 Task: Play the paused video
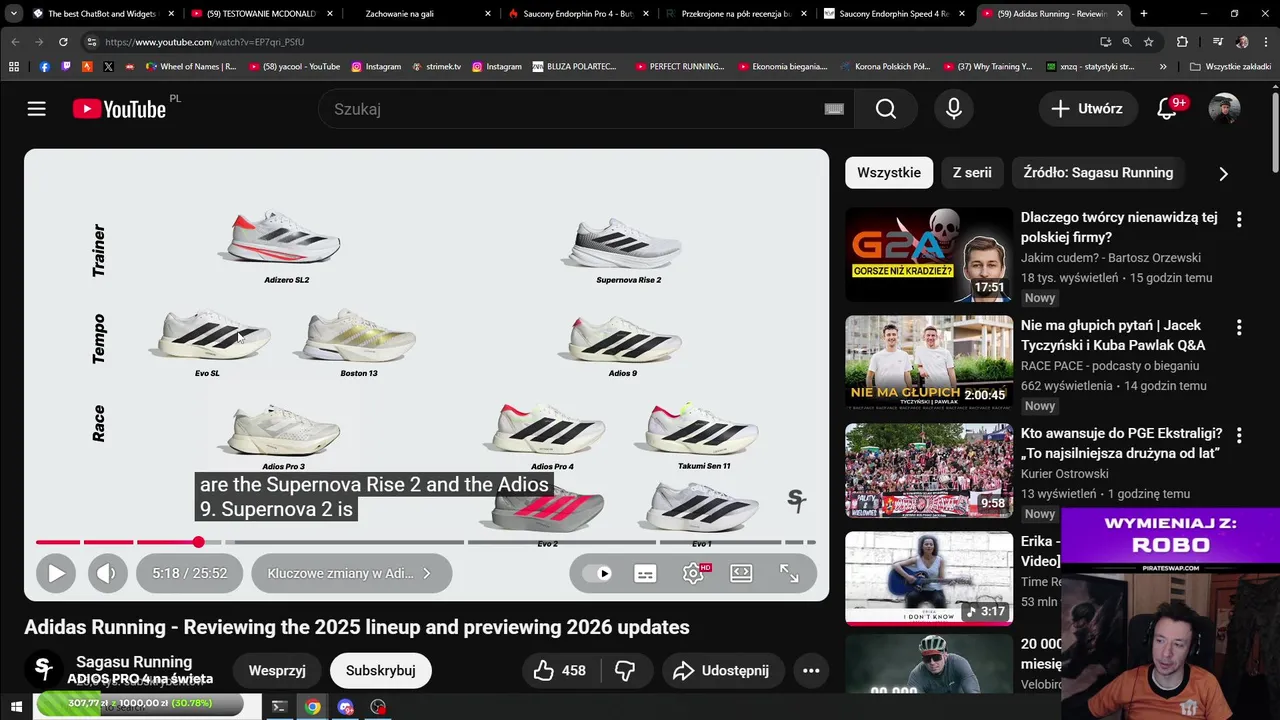(x=56, y=573)
